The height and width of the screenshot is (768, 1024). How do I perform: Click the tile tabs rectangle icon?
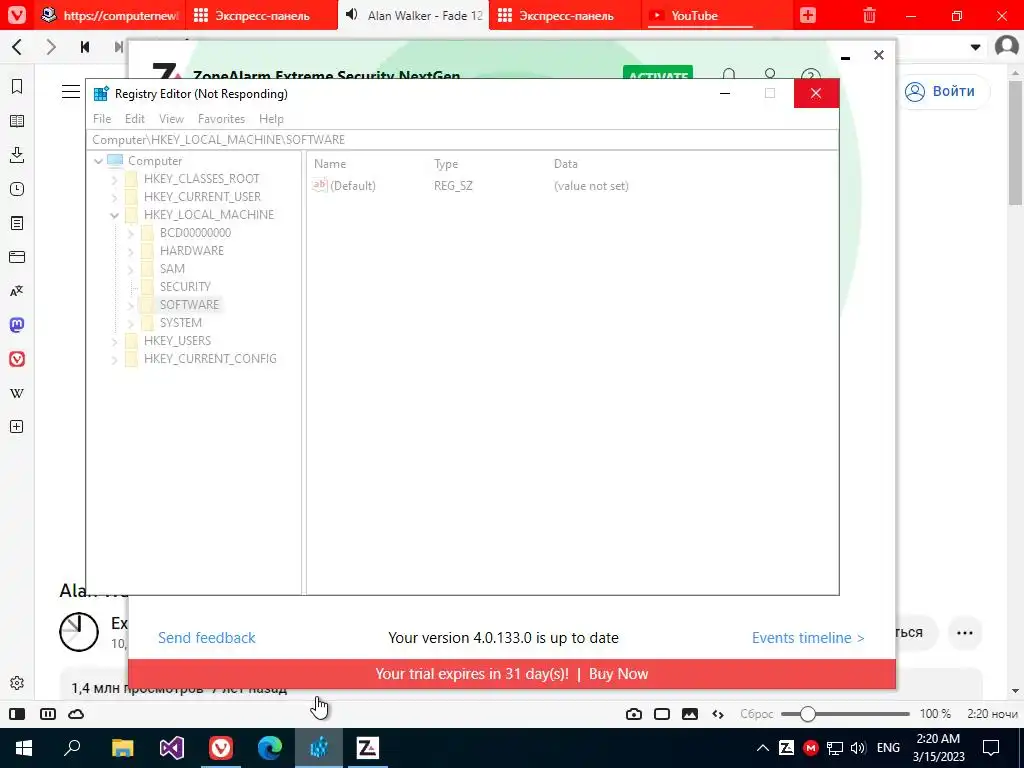(662, 714)
